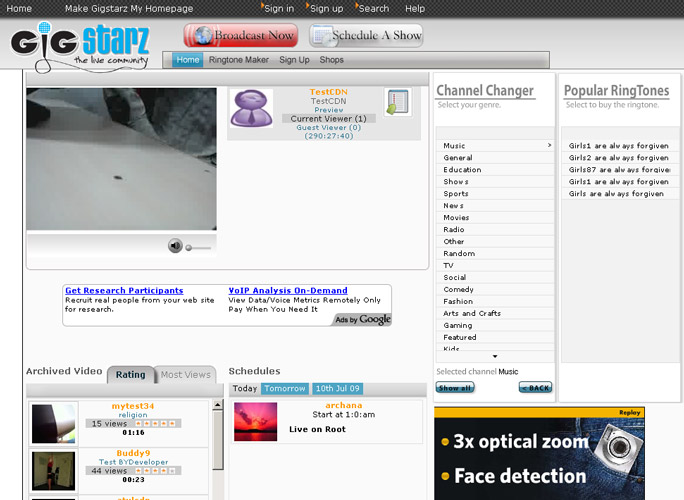Open the top bar Sign up link
Viewport: 684px width, 500px height.
325,8
